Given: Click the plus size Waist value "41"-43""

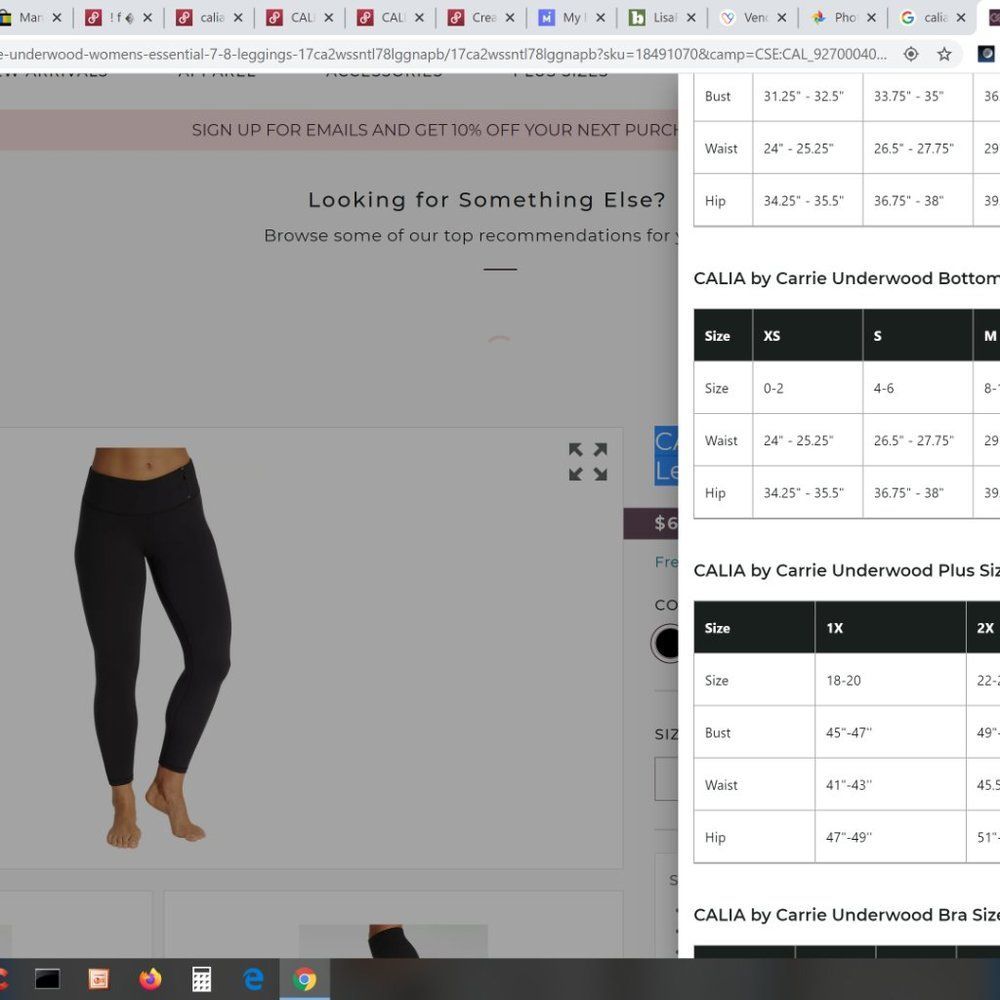Looking at the screenshot, I should pos(848,785).
